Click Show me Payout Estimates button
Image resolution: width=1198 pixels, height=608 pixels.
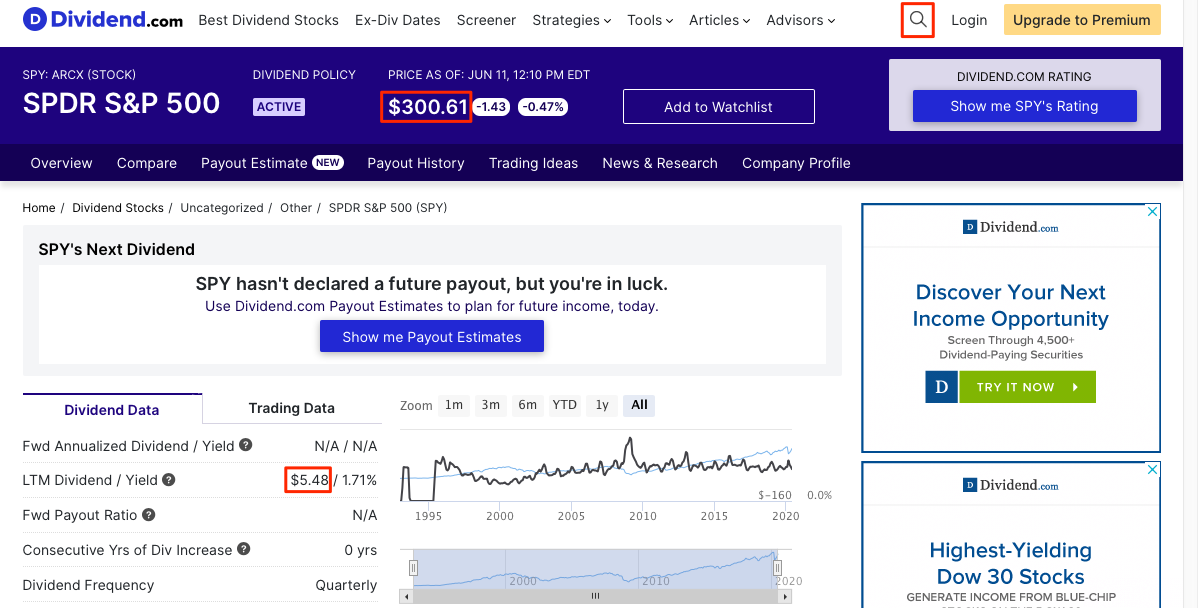[432, 337]
